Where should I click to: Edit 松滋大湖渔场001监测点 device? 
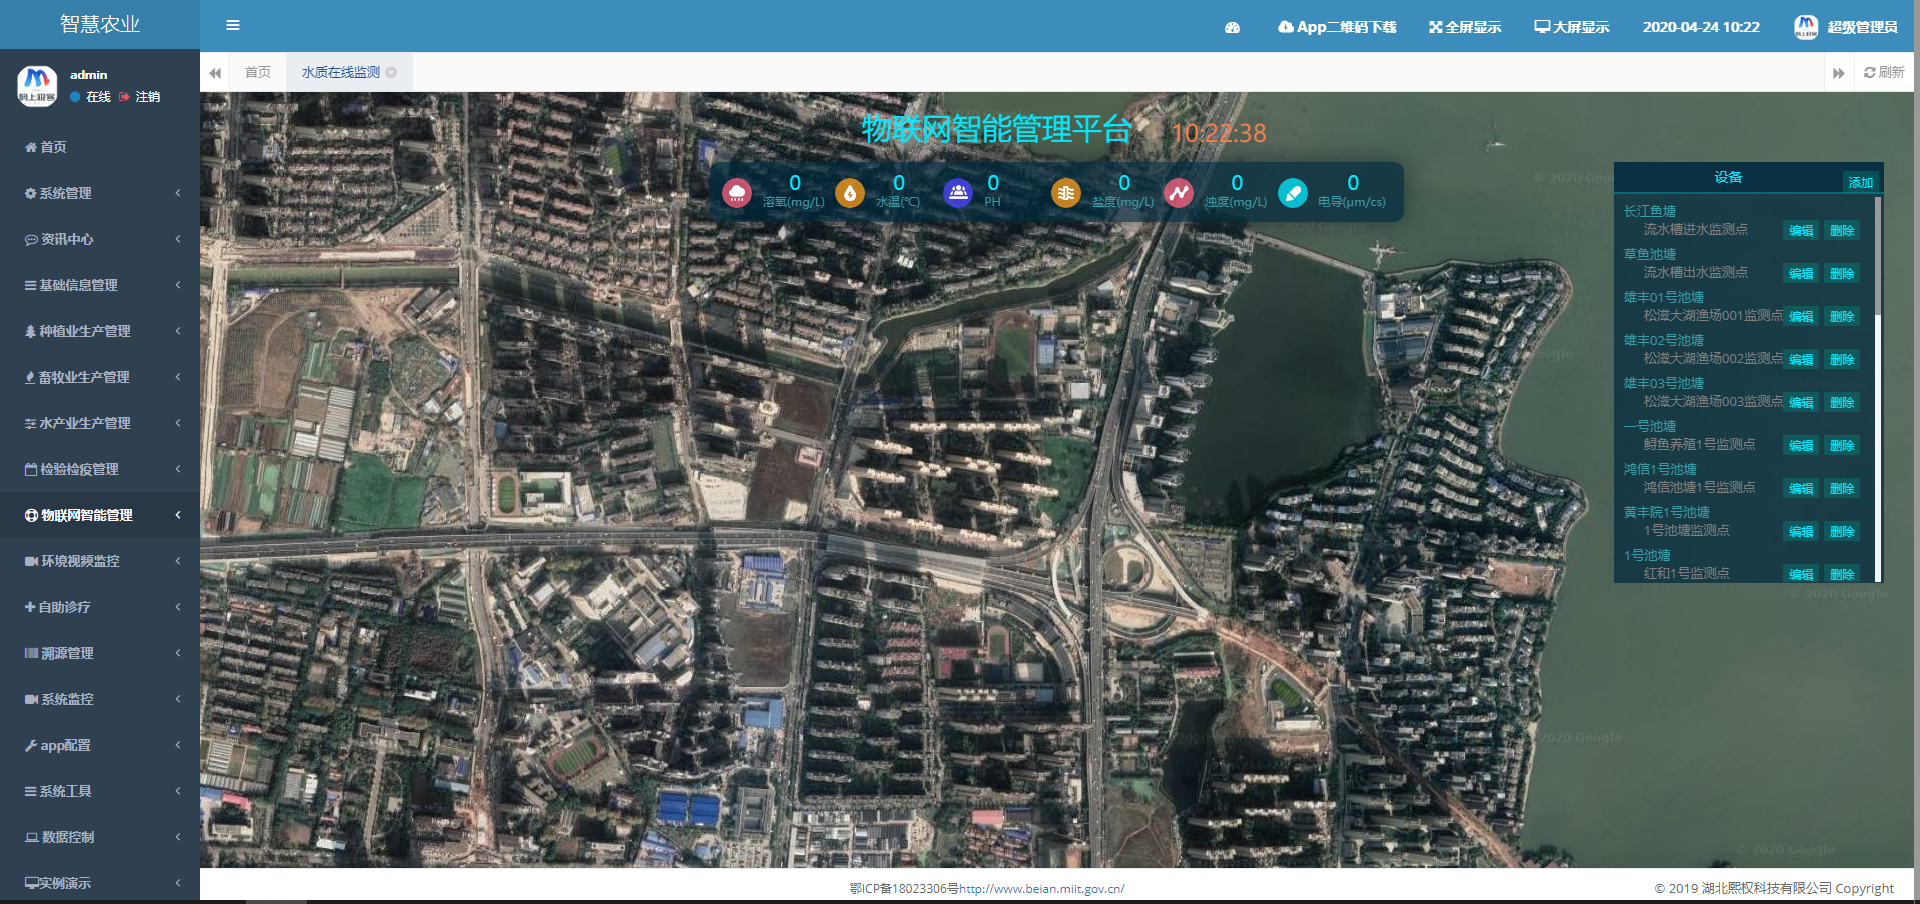1801,316
